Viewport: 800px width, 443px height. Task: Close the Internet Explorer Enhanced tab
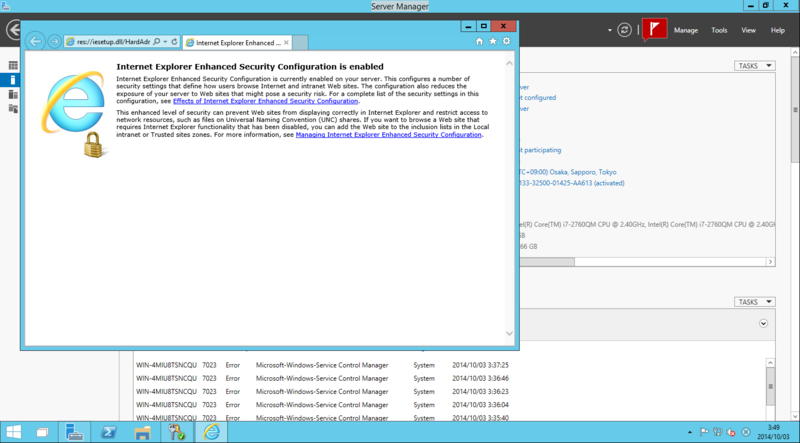(286, 42)
